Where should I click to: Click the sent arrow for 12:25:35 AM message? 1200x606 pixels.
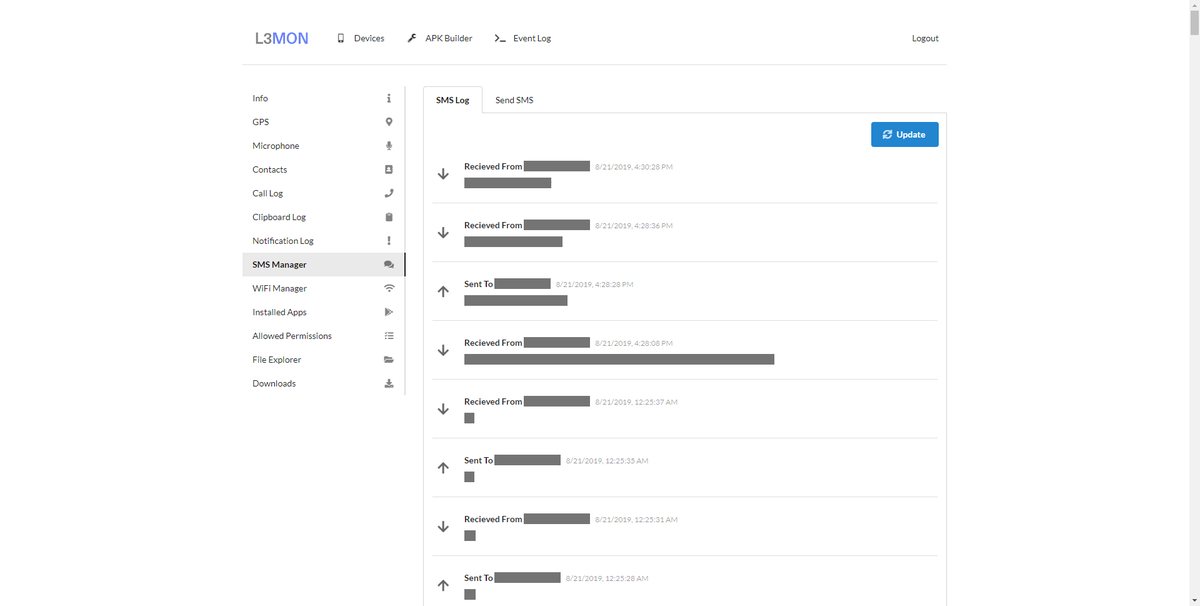coord(443,468)
